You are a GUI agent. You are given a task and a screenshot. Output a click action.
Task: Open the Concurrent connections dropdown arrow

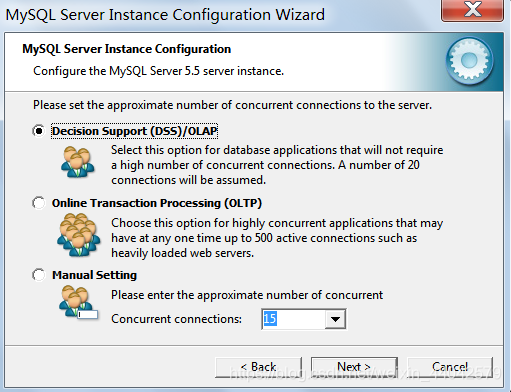point(335,319)
